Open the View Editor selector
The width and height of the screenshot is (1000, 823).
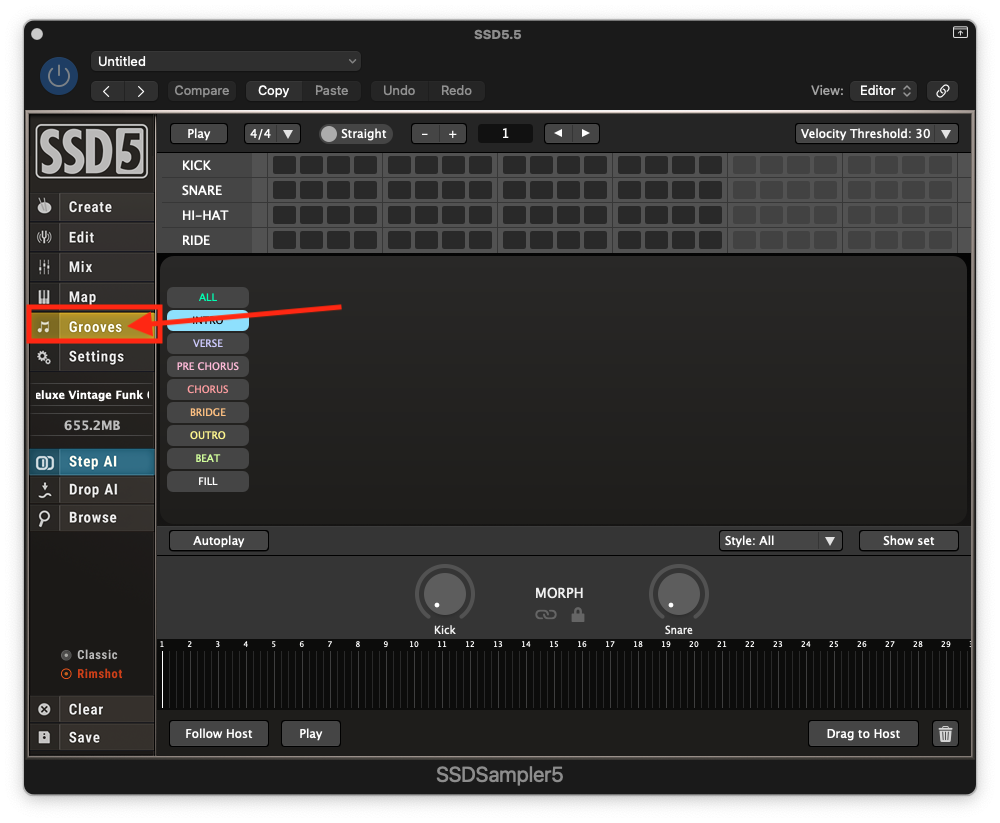coord(884,91)
